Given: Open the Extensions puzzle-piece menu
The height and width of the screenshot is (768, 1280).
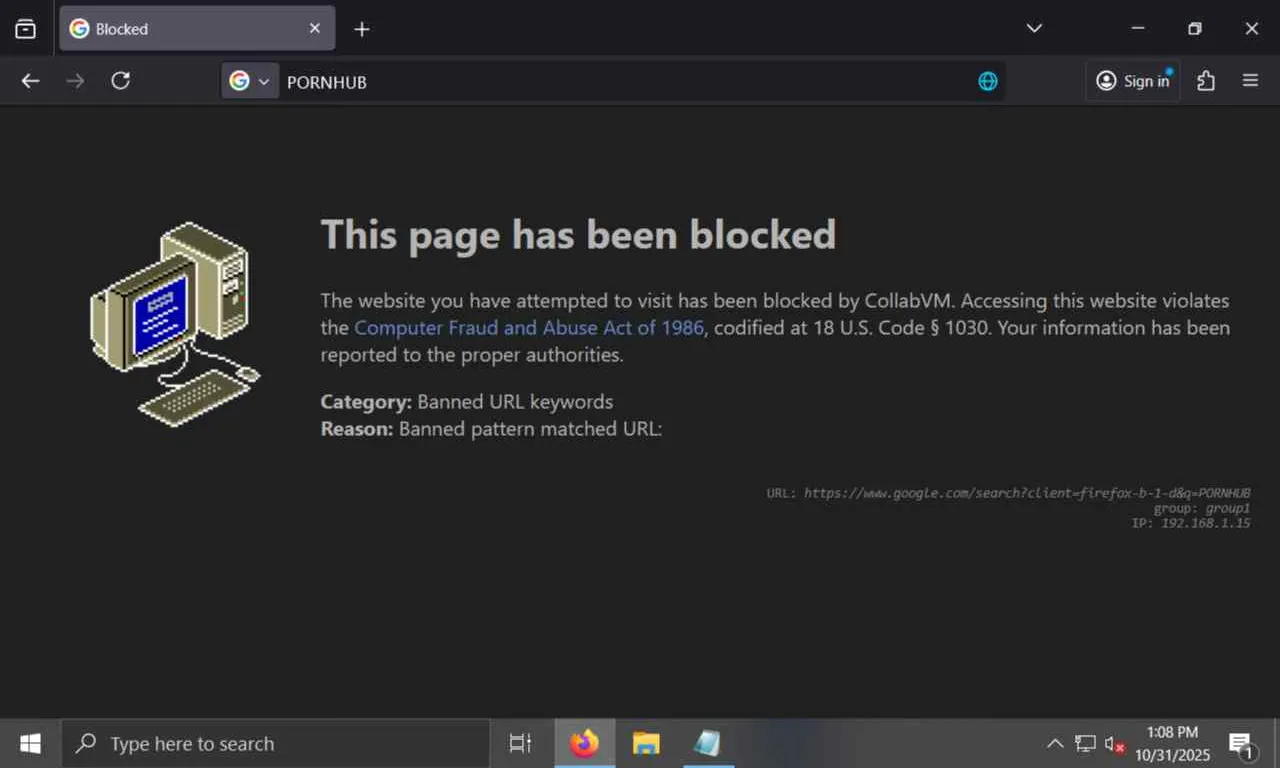Looking at the screenshot, I should (1206, 81).
